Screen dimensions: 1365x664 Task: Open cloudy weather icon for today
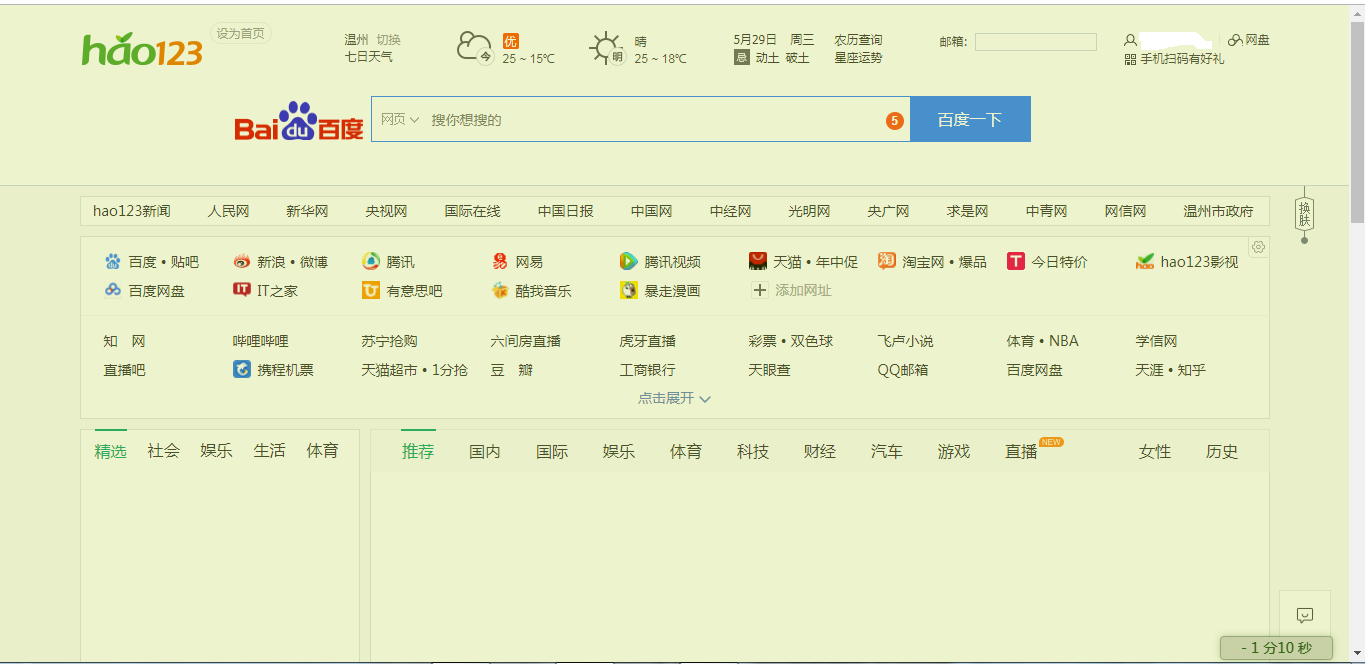tap(475, 48)
